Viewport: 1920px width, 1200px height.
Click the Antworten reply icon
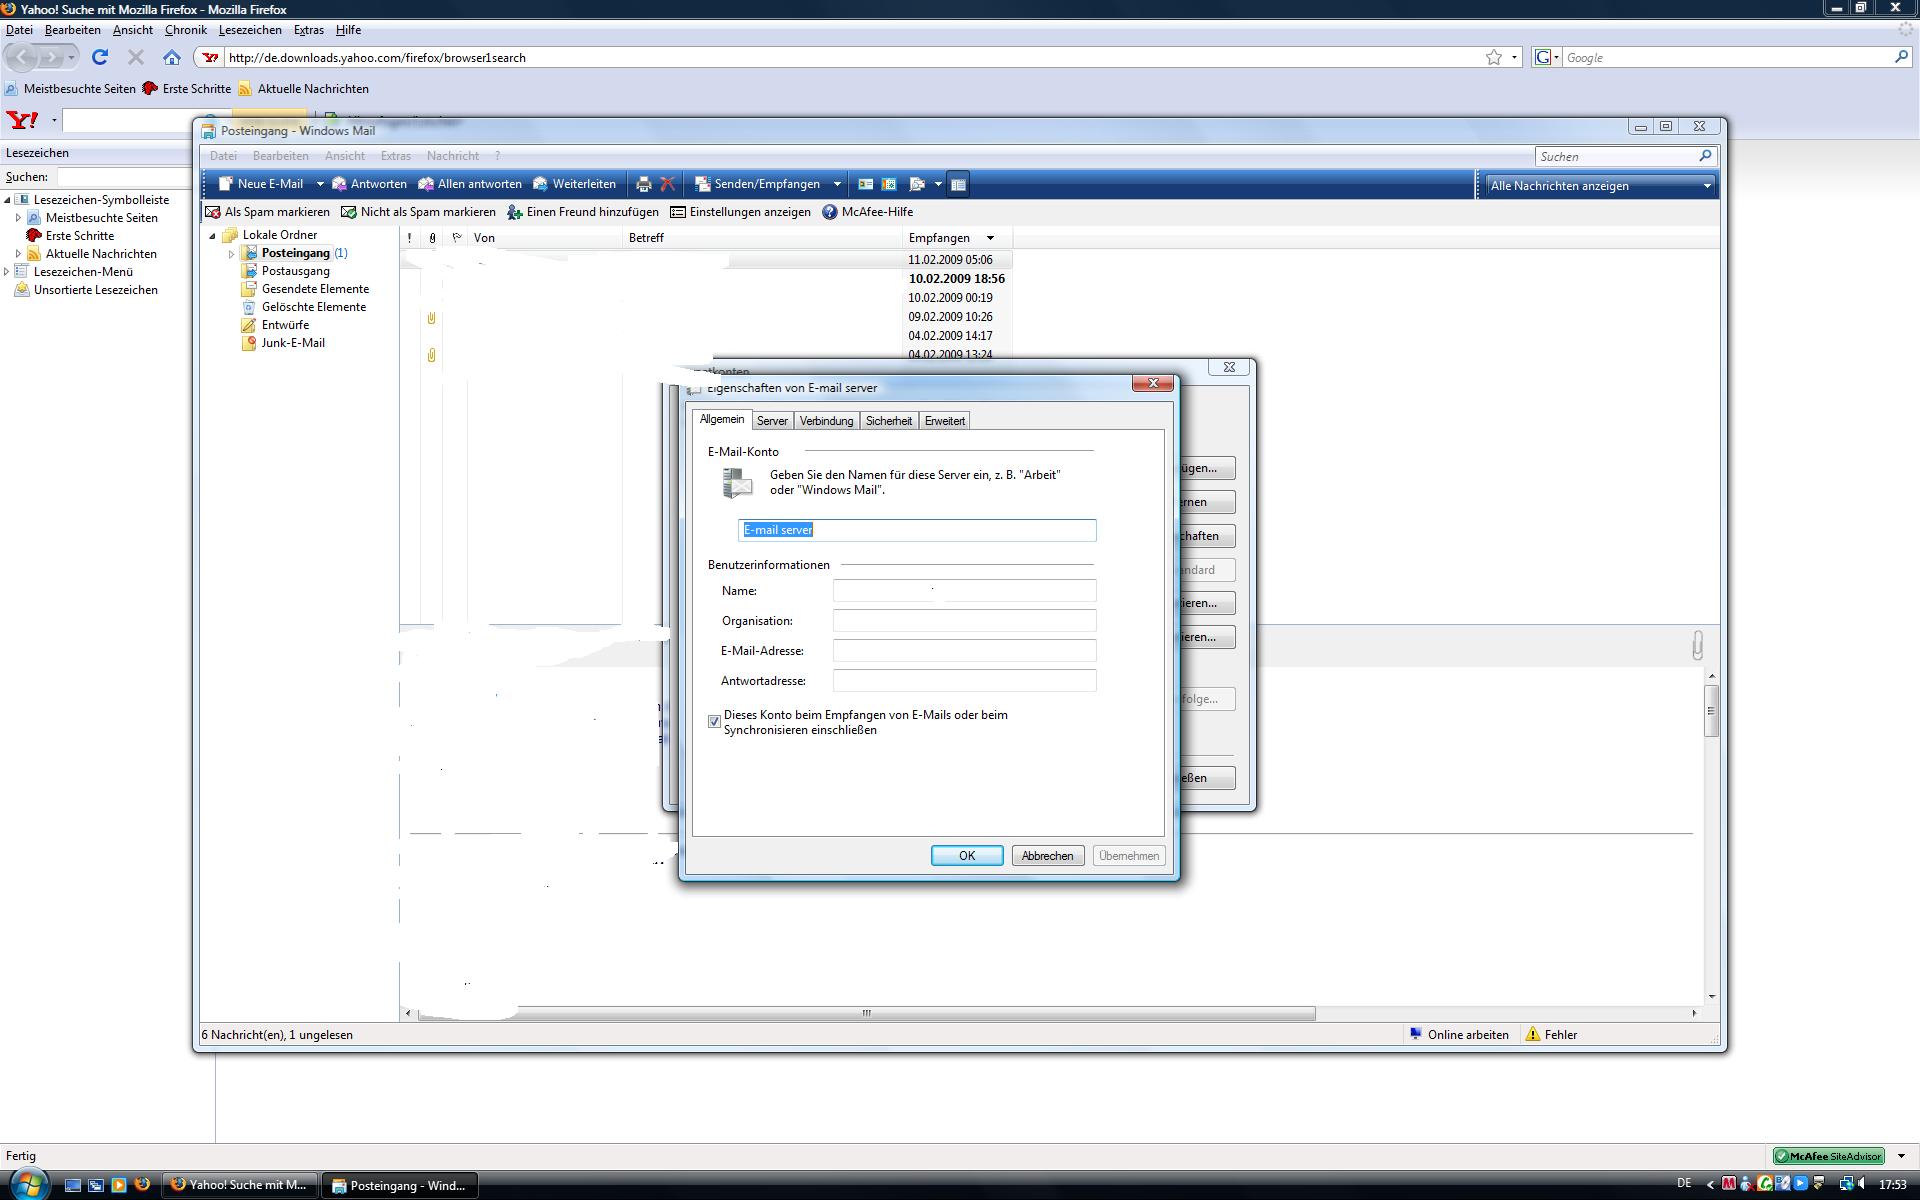[x=339, y=184]
